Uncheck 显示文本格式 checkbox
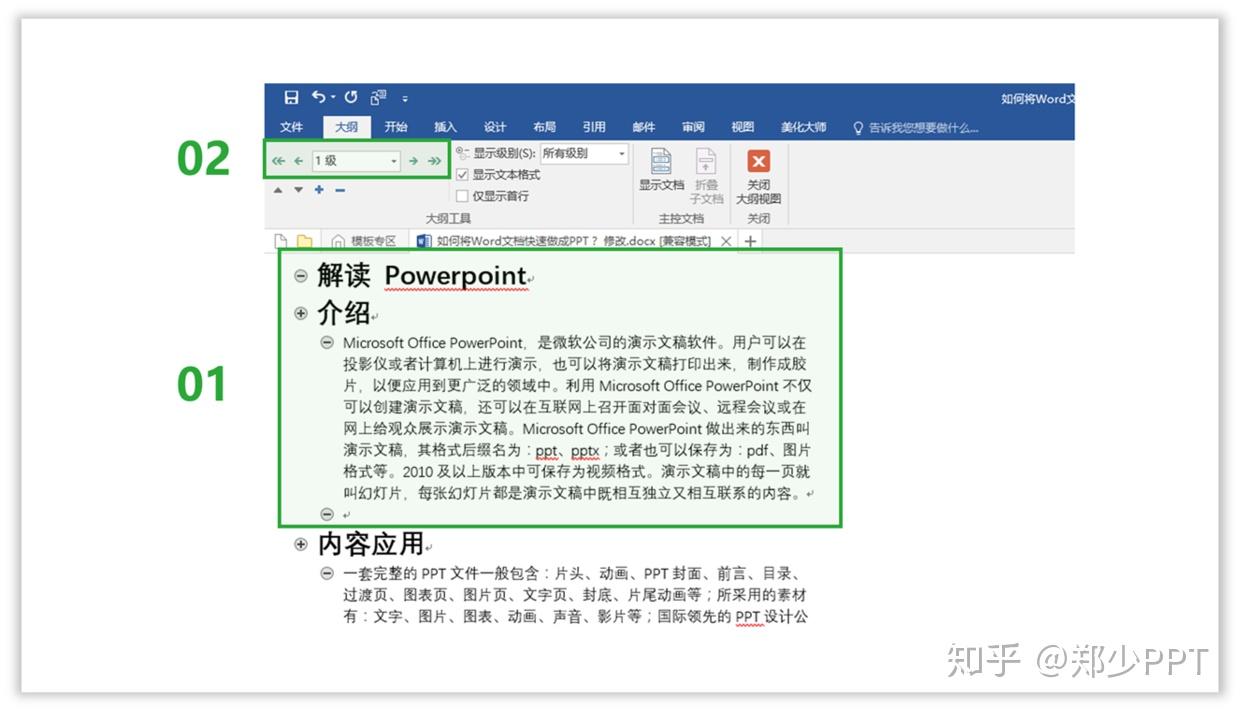This screenshot has width=1240, height=711. click(x=462, y=175)
